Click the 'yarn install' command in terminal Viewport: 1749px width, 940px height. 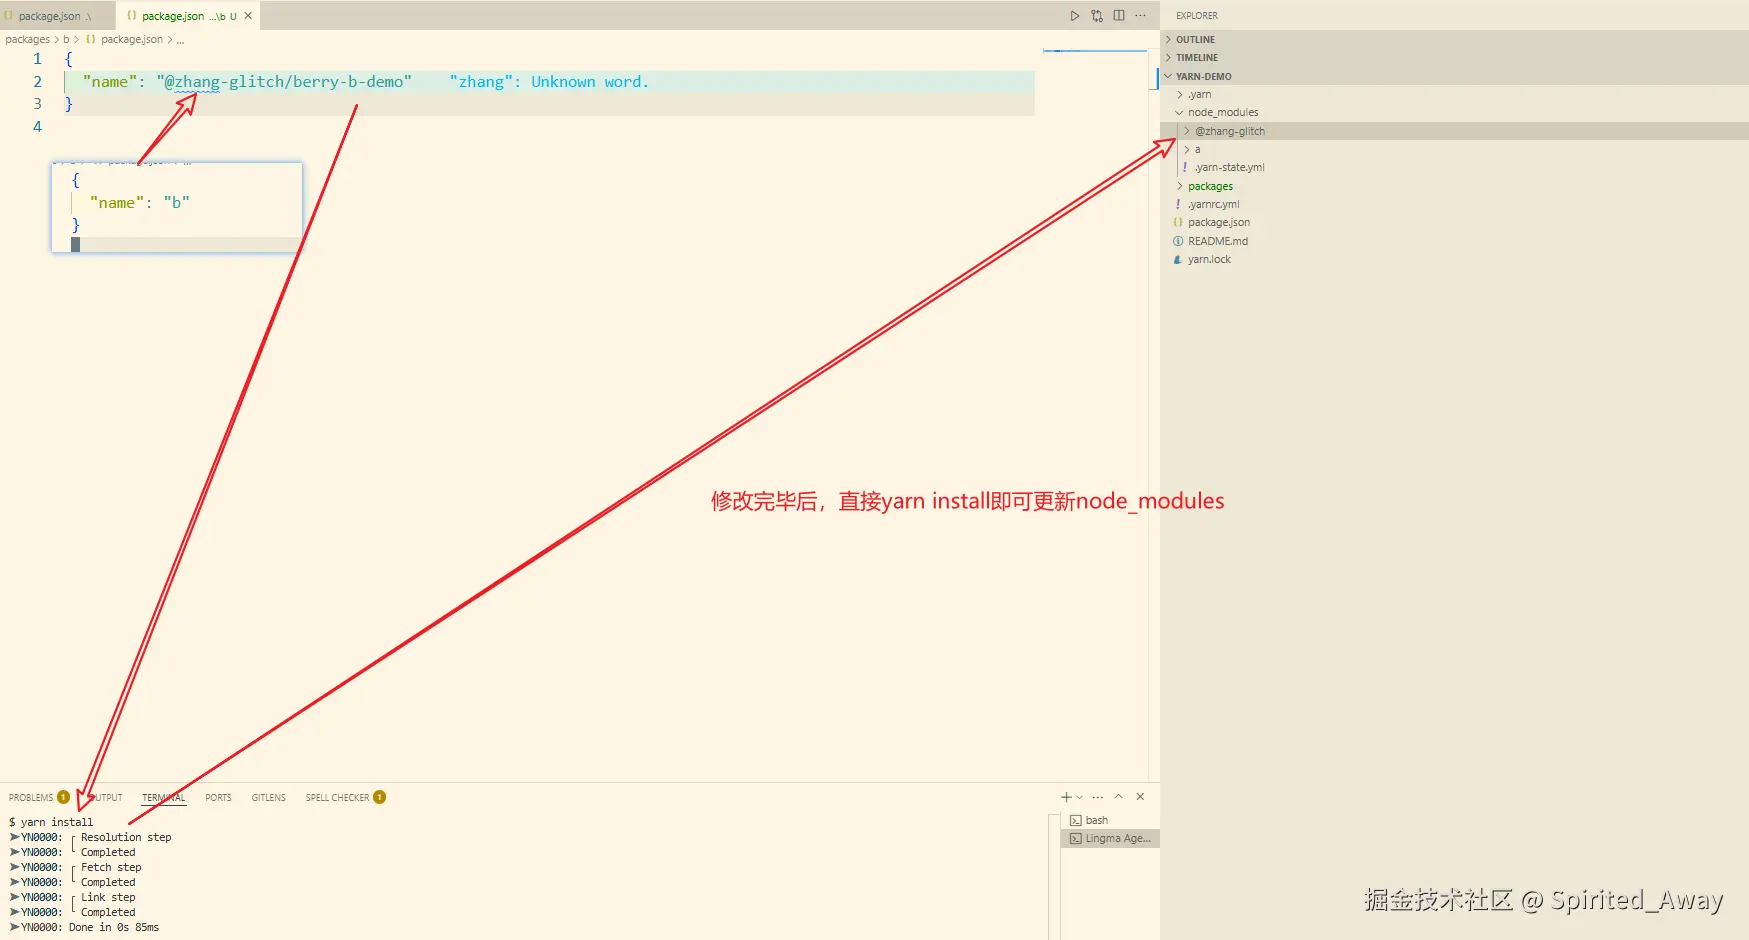[x=57, y=823]
